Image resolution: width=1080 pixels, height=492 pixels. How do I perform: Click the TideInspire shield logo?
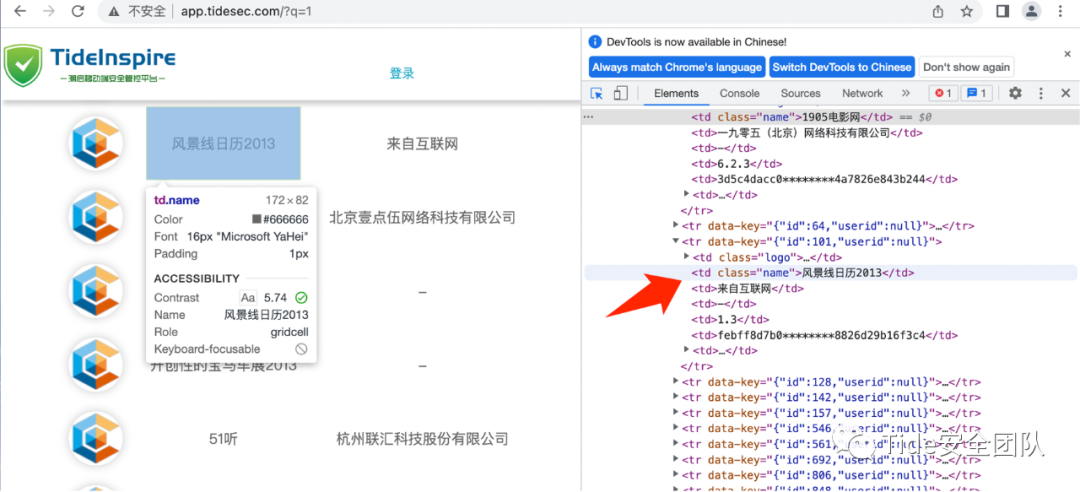[23, 65]
